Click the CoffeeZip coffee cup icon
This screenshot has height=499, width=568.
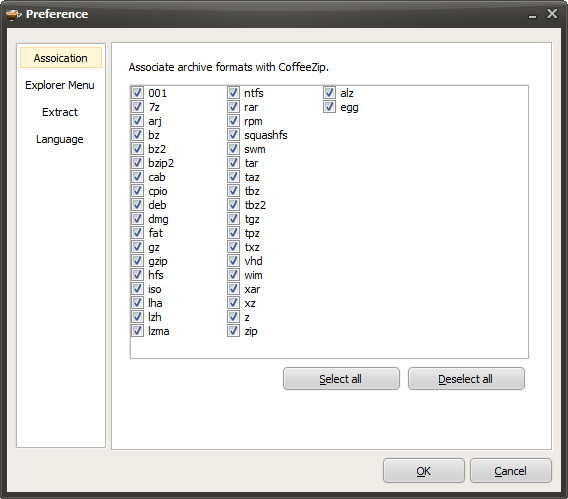pyautogui.click(x=13, y=14)
